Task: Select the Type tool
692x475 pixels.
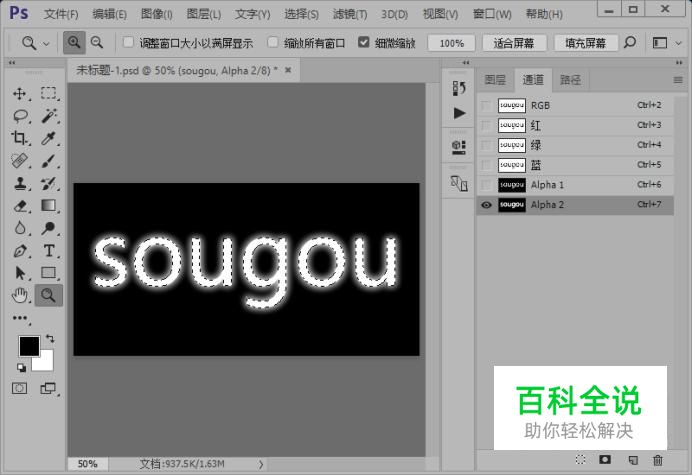Action: point(49,250)
